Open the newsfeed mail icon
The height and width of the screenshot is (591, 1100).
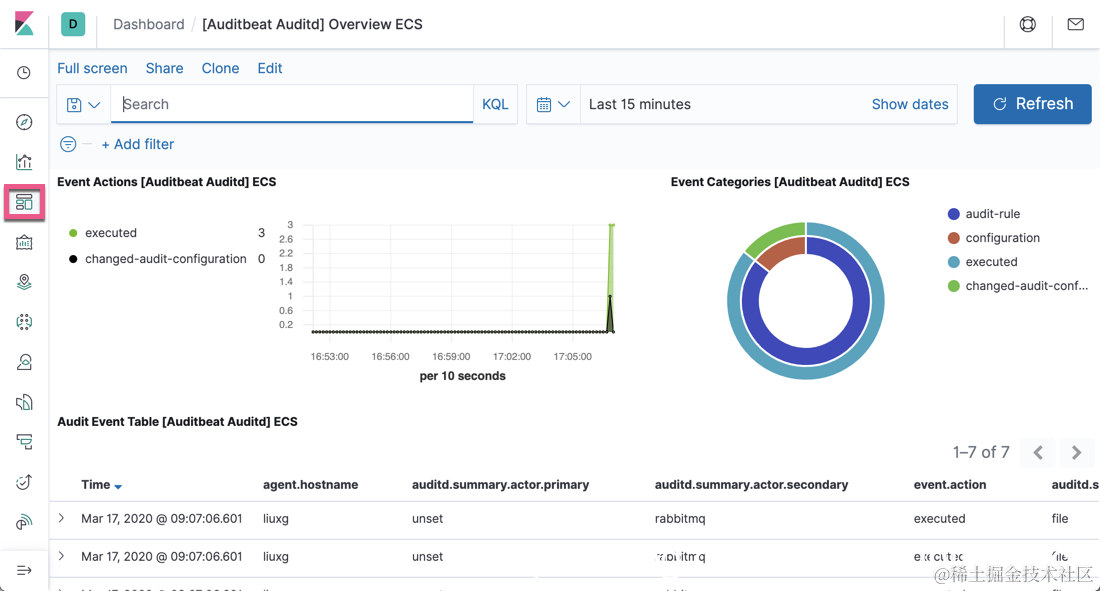coord(1075,24)
